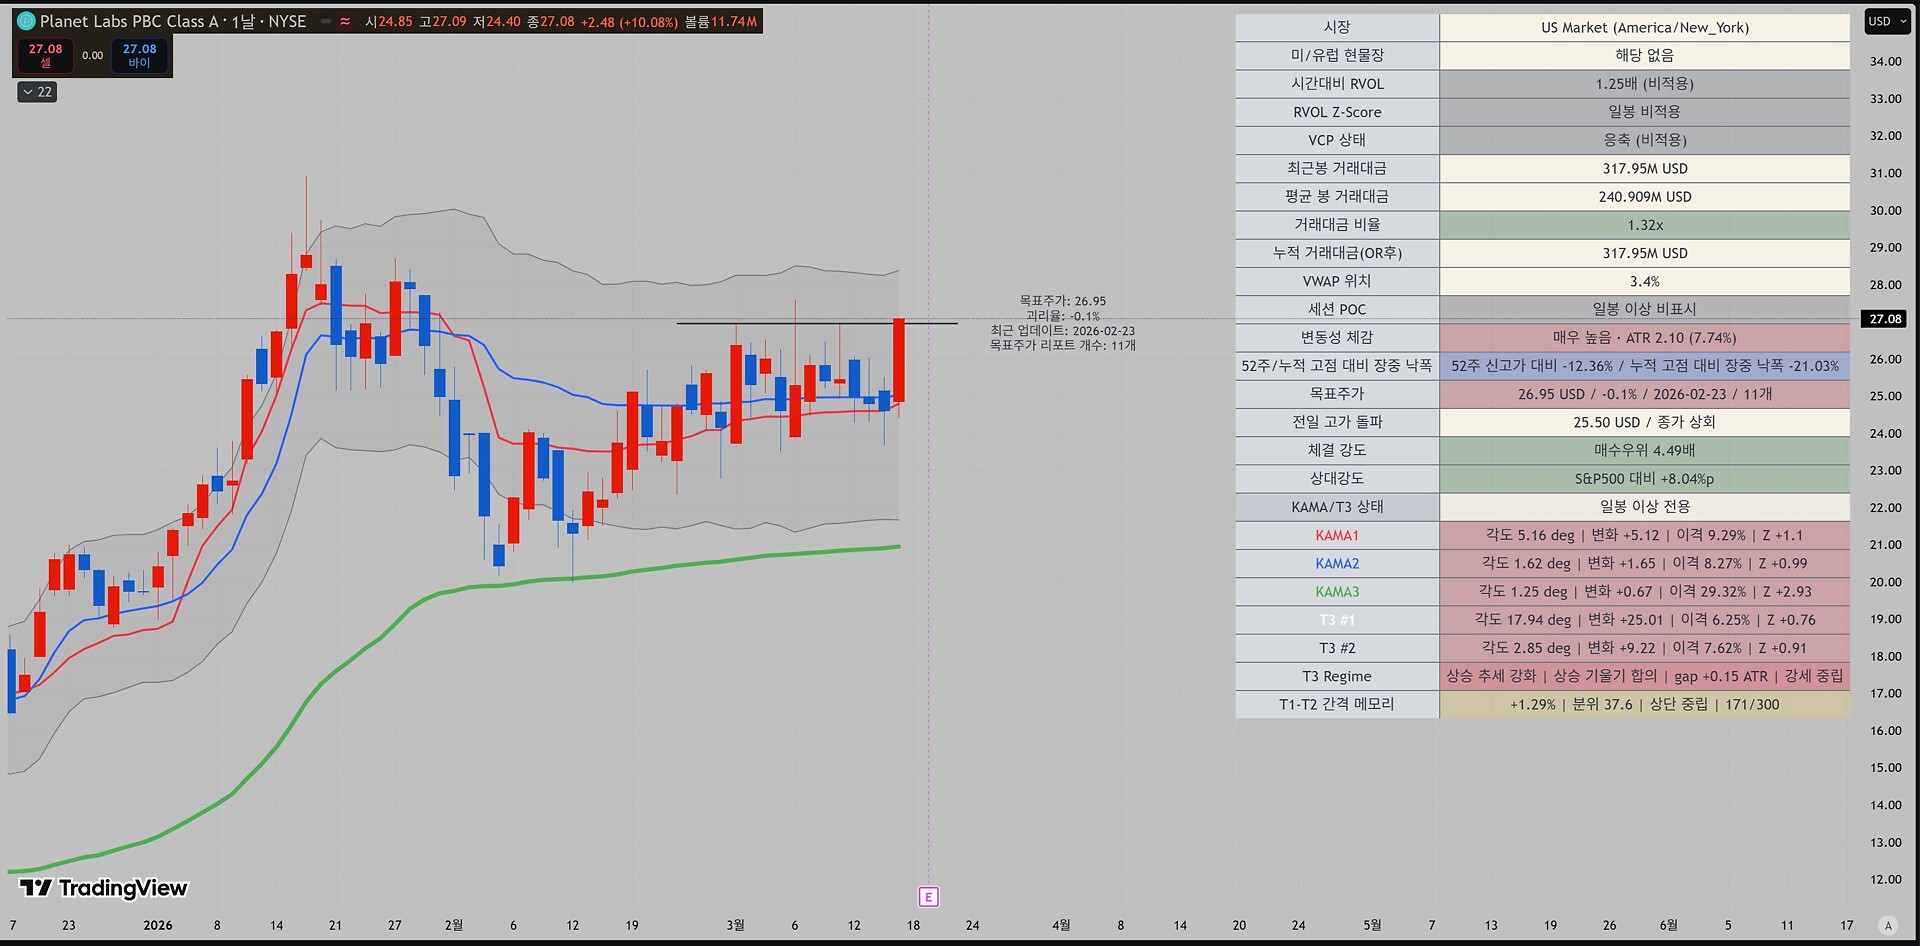This screenshot has width=1920, height=946.
Task: Click the '목표주가: 26.95' chart label
Action: (1062, 301)
